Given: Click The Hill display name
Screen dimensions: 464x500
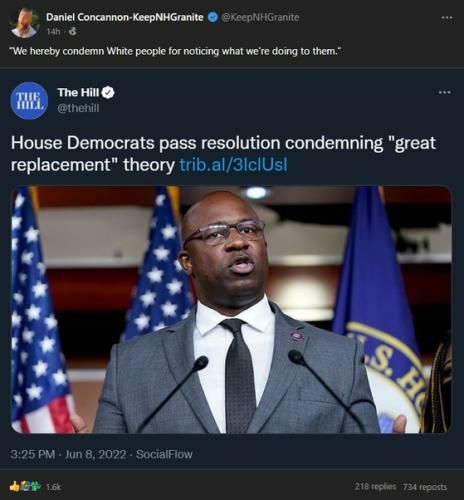Looking at the screenshot, I should 78,92.
